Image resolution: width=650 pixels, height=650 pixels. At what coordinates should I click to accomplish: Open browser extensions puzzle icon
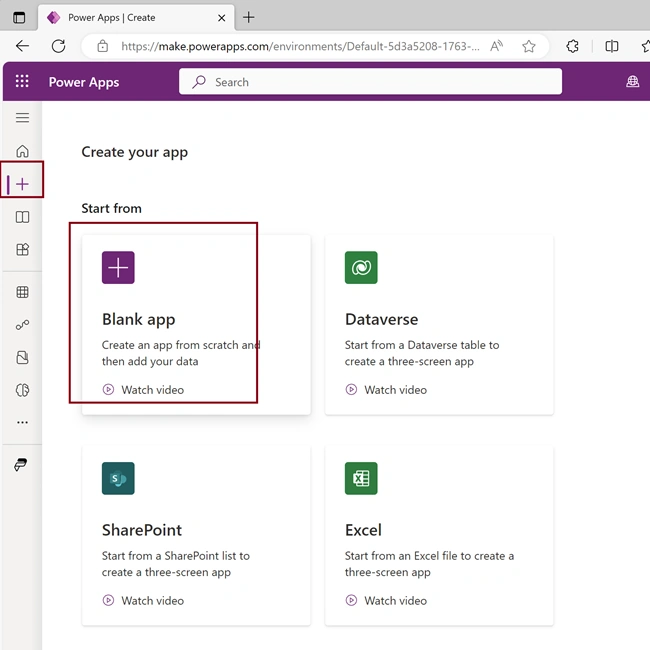(572, 46)
